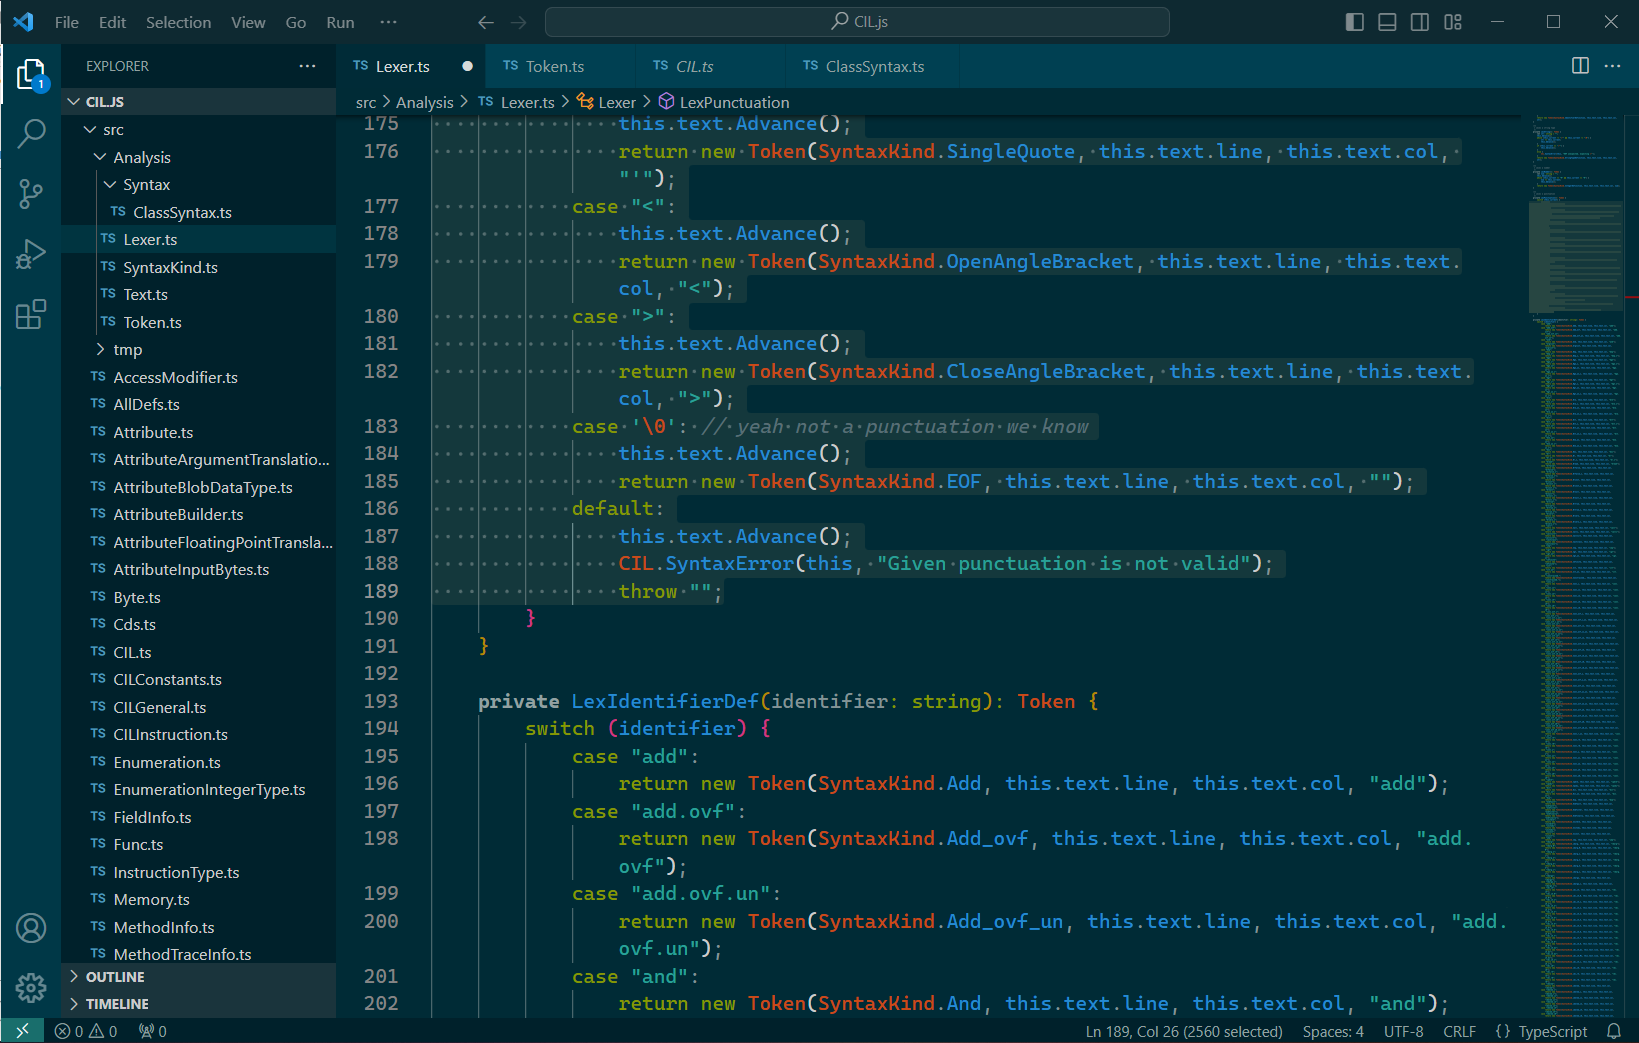Viewport: 1639px width, 1043px height.
Task: Click LexPunctuation in the breadcrumb
Action: (724, 102)
